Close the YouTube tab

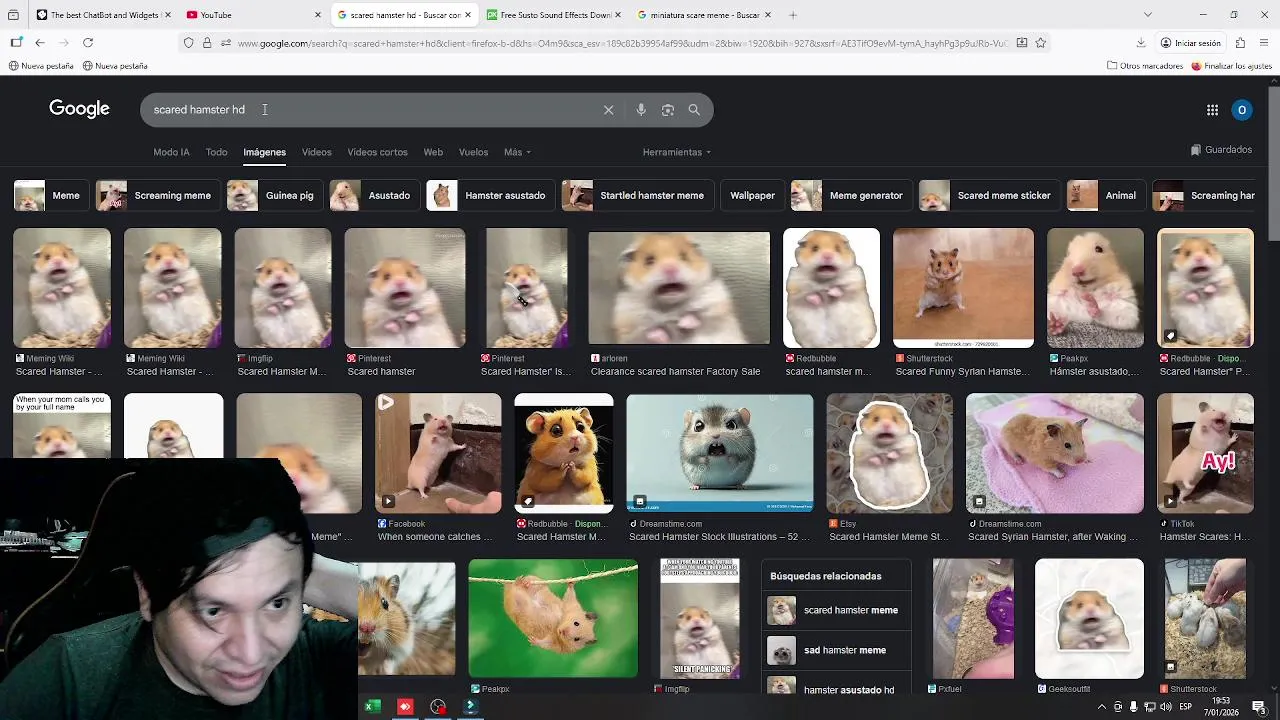318,15
